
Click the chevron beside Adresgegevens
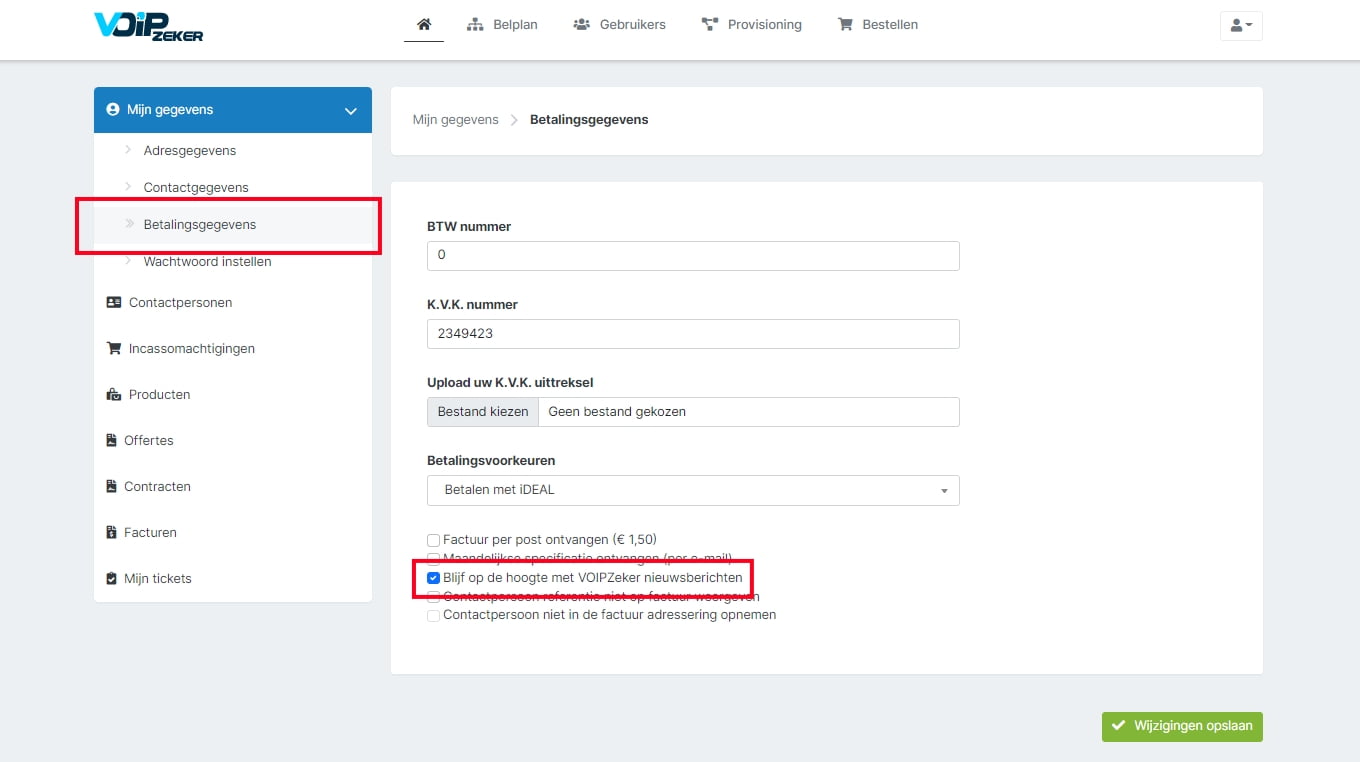(x=128, y=150)
